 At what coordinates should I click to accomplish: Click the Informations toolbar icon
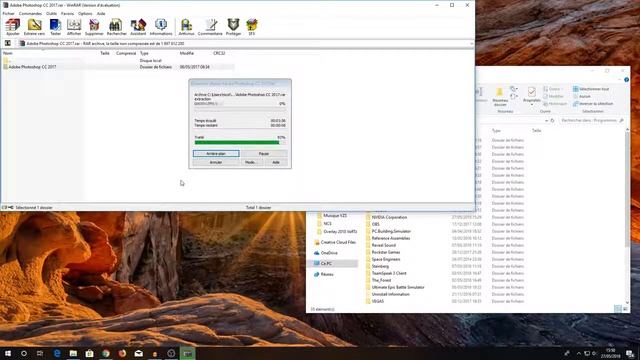(x=161, y=27)
